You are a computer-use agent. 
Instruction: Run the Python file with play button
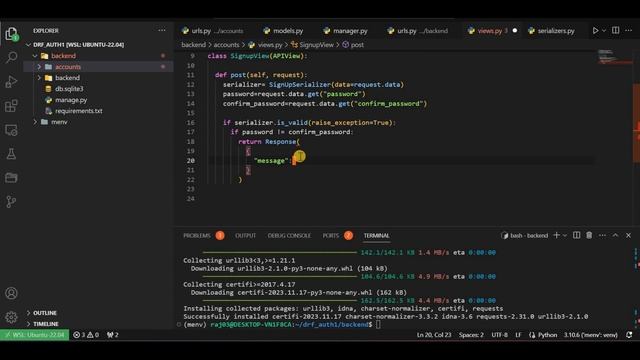tap(595, 31)
